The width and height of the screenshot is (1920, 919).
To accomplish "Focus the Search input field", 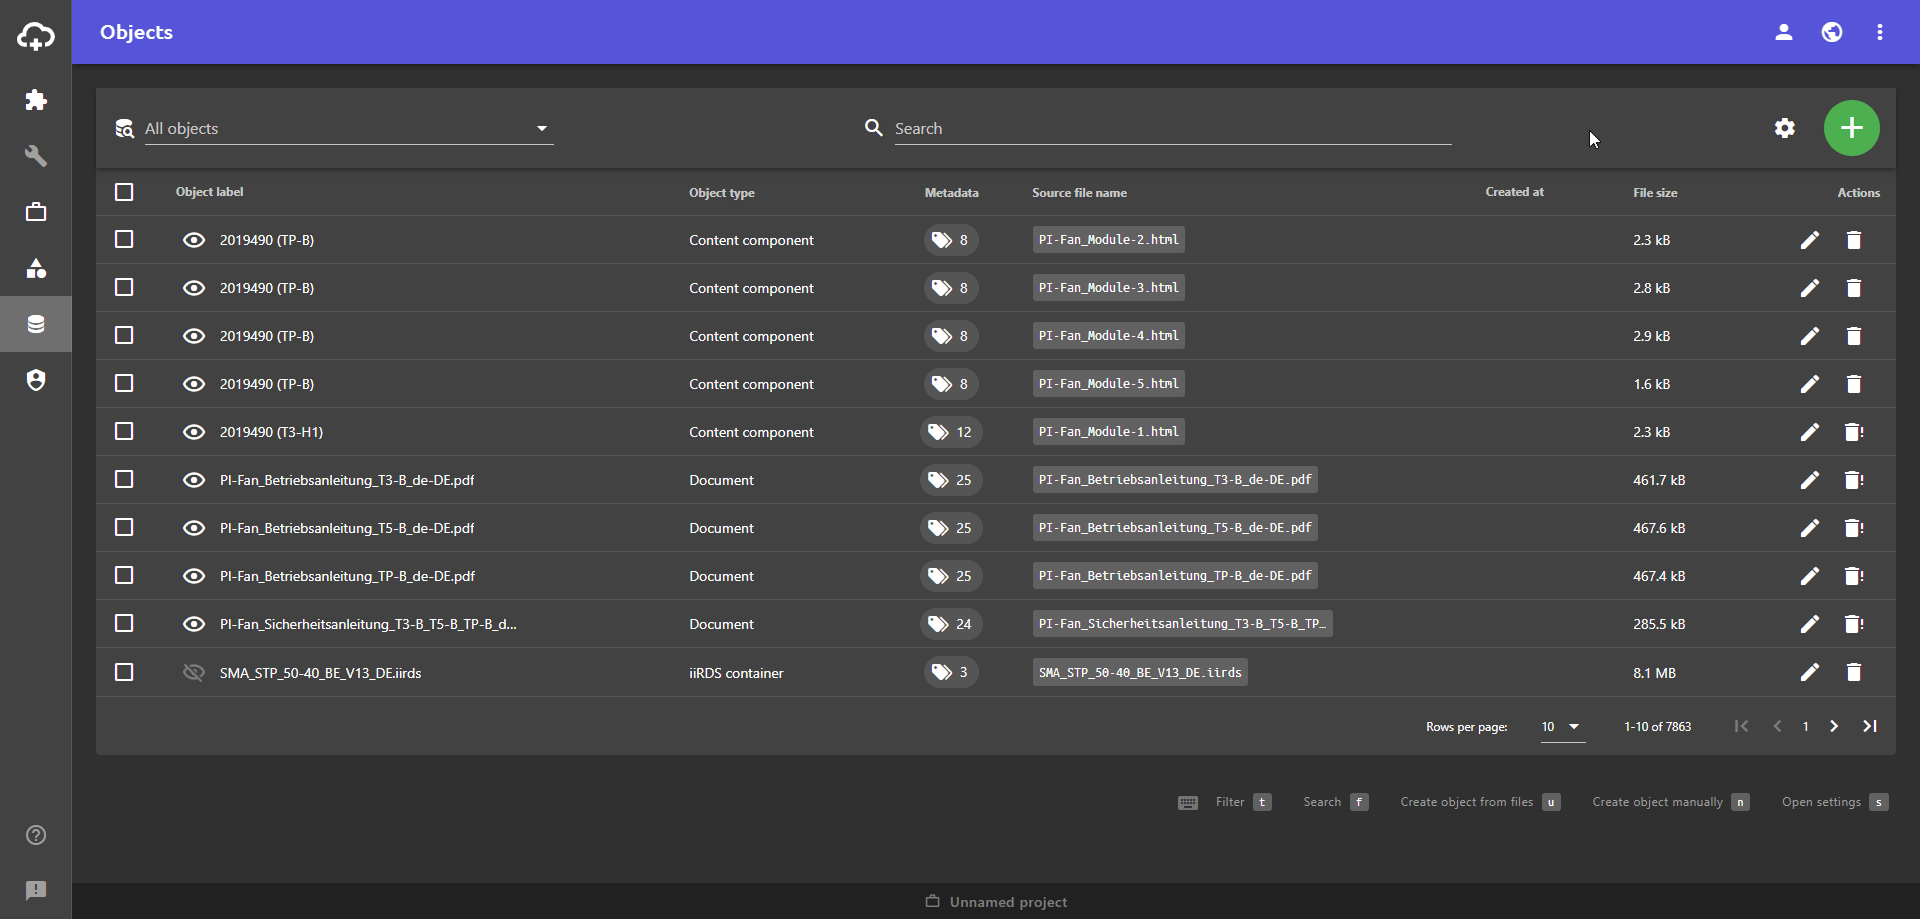I will tap(1172, 128).
